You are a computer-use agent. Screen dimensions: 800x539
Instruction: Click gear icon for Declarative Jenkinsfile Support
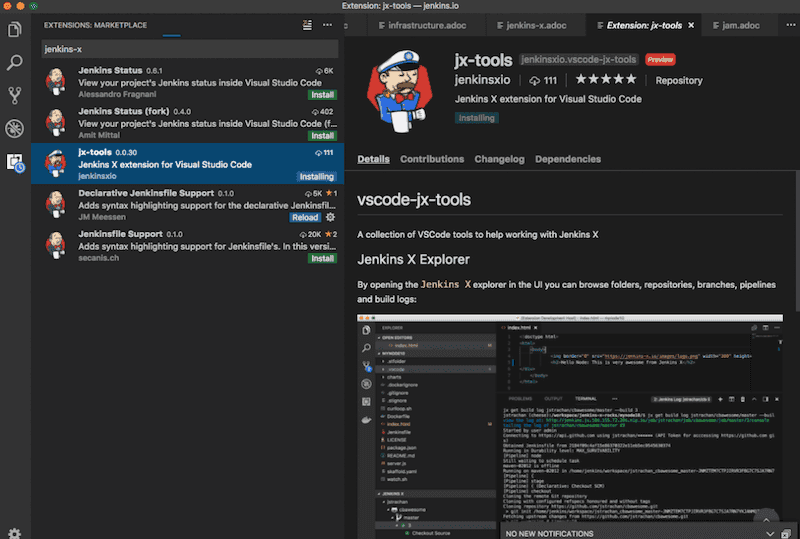[x=331, y=217]
